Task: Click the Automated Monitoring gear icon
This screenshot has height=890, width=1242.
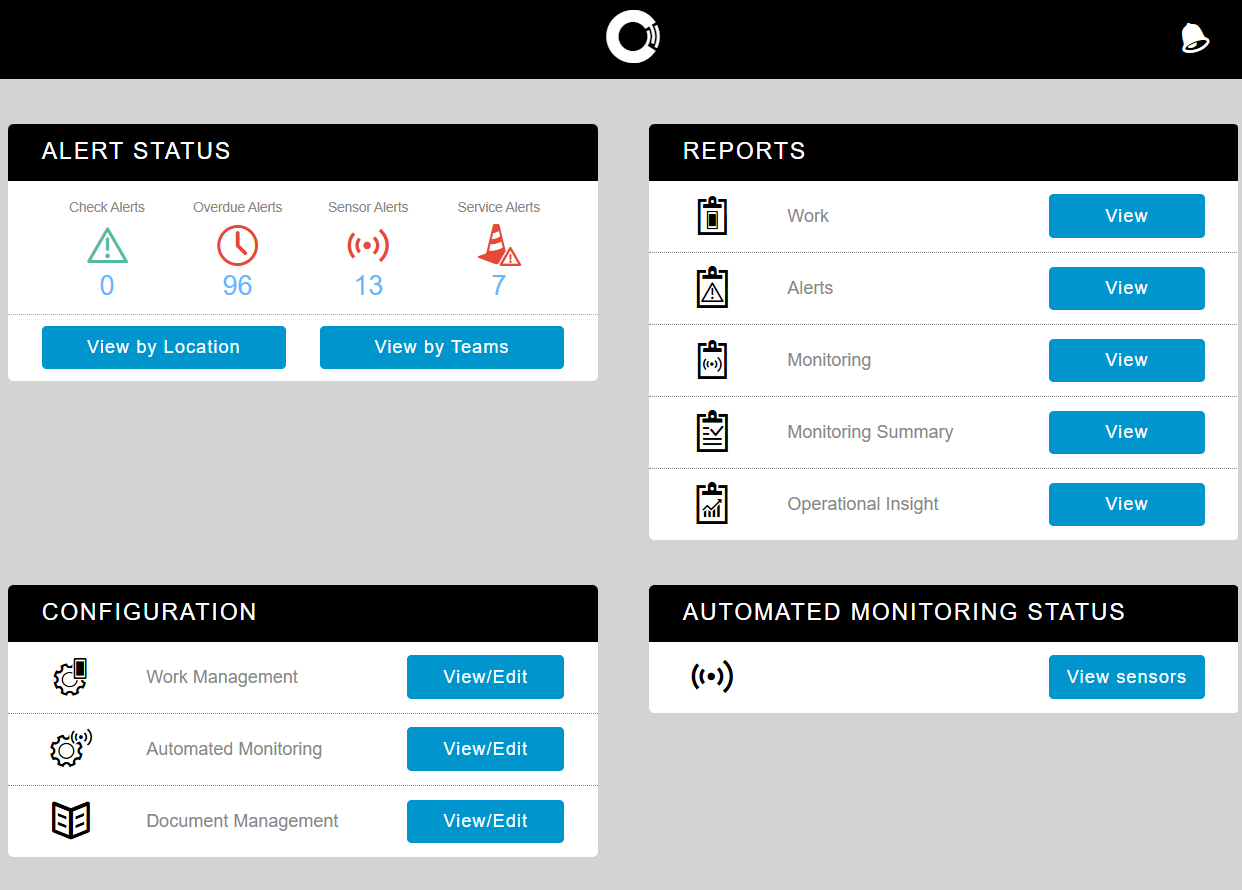Action: pos(71,749)
